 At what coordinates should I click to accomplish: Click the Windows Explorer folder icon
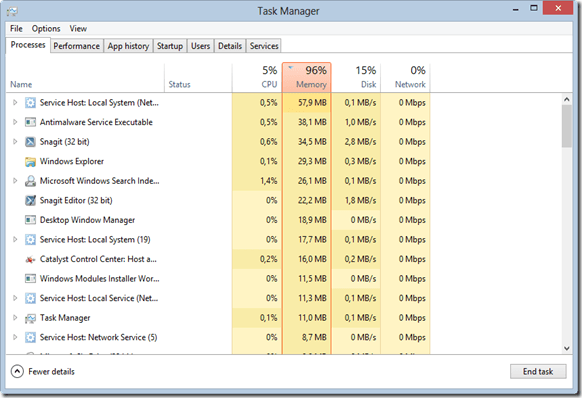[x=30, y=162]
